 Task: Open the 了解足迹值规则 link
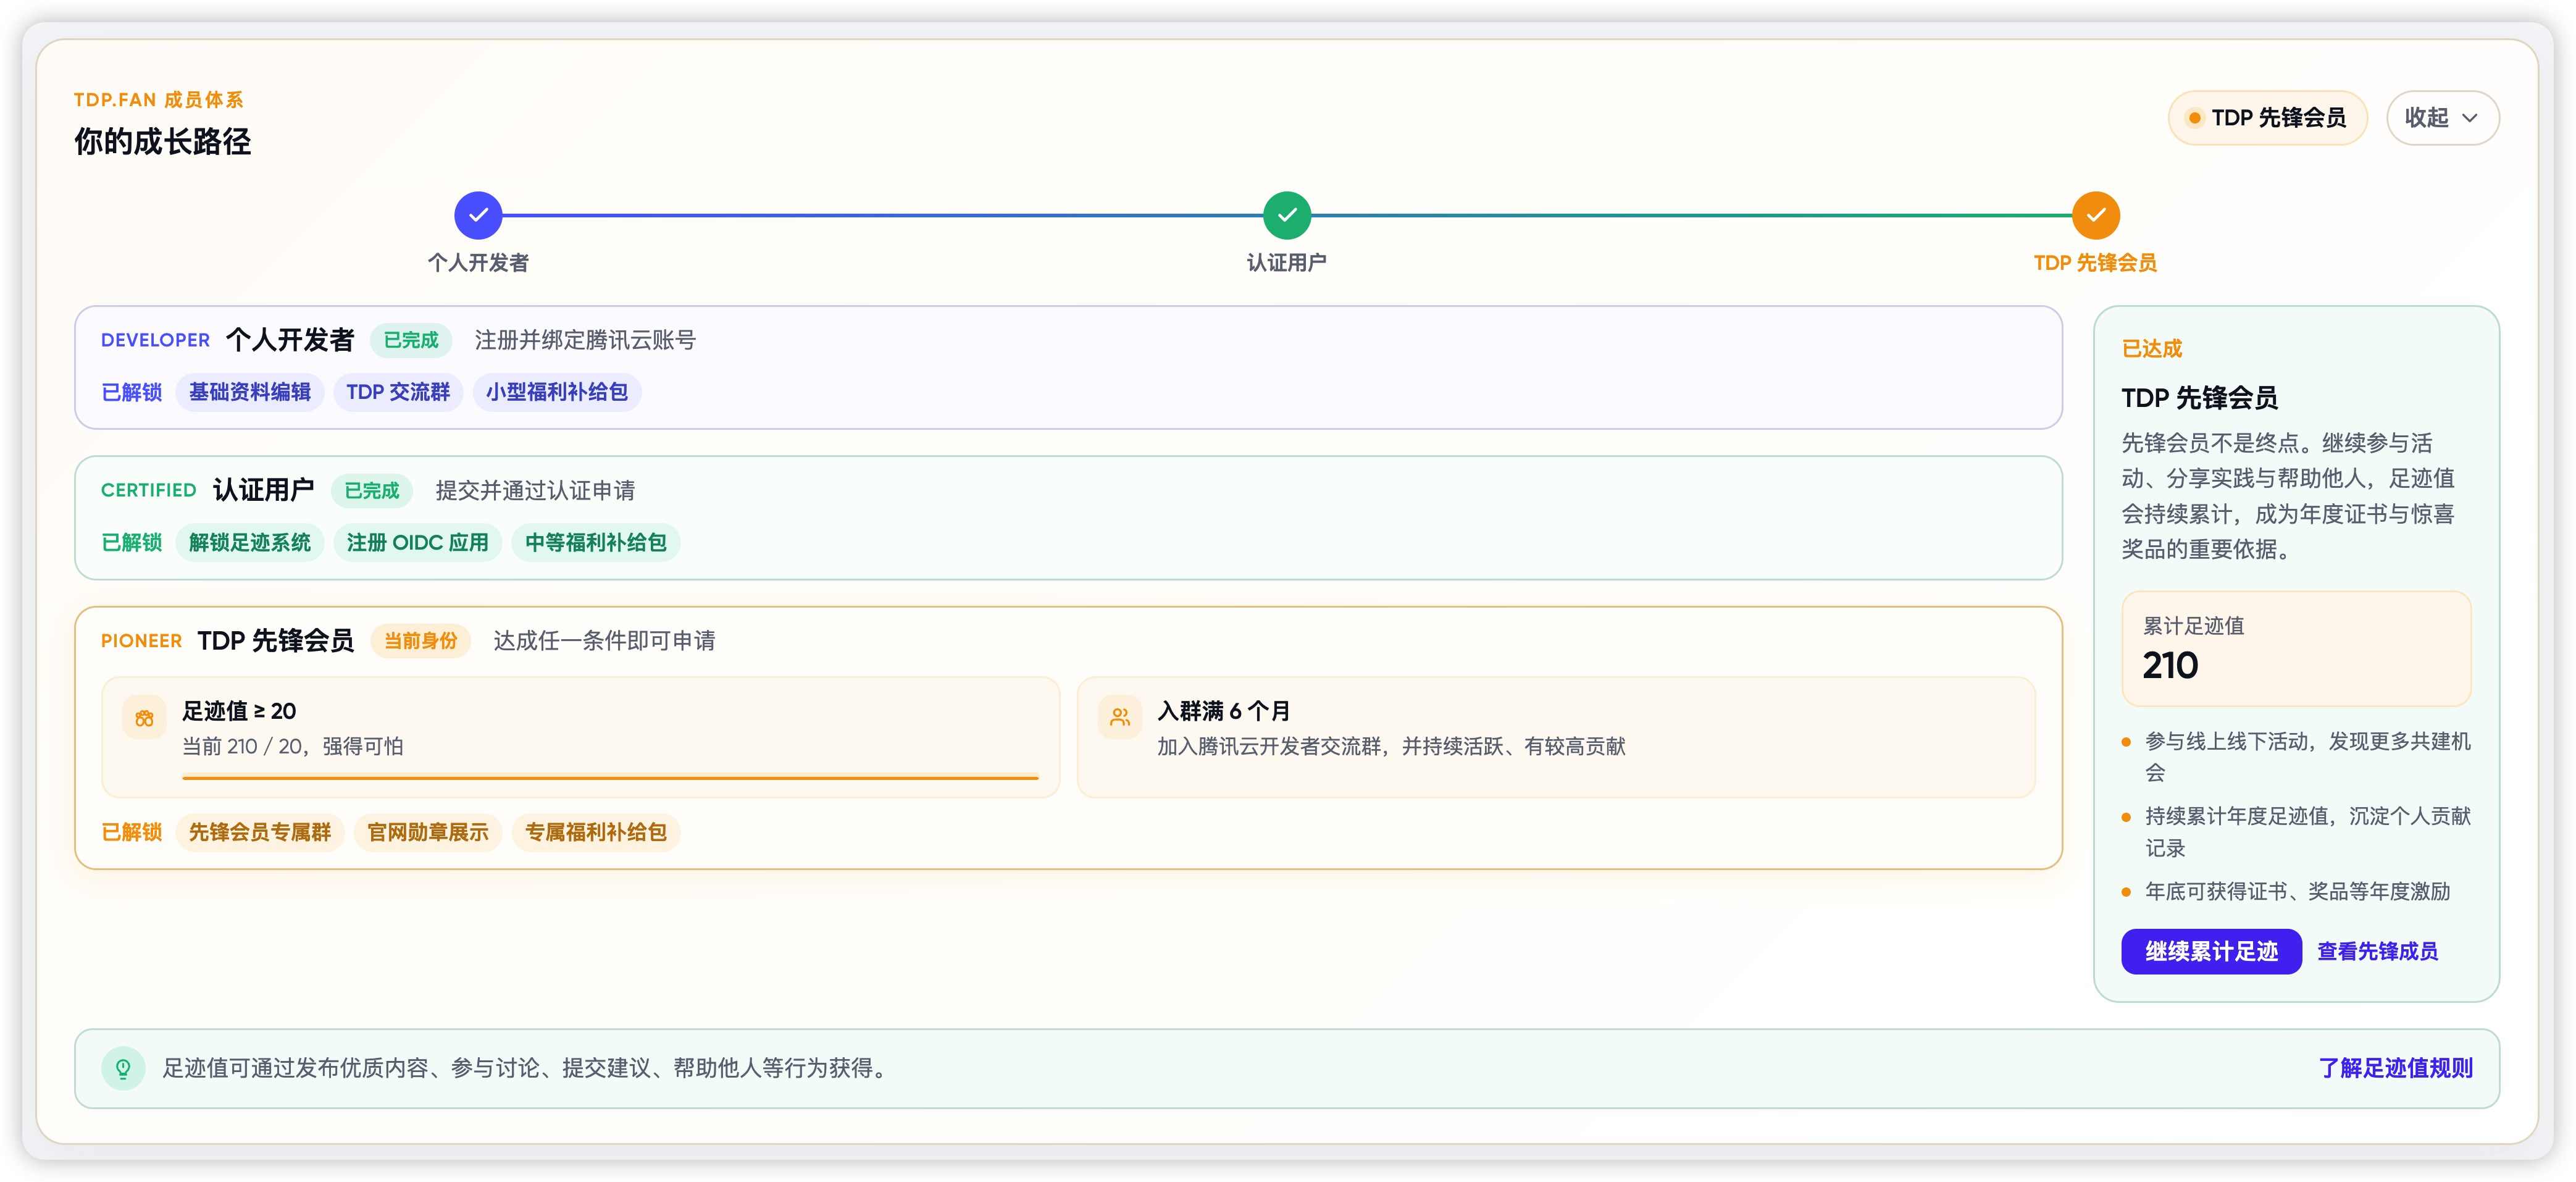(2395, 1068)
